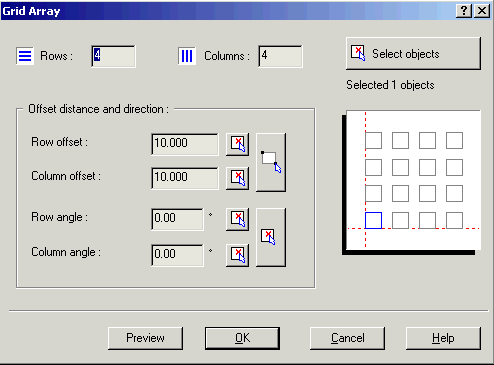The image size is (494, 365).
Task: Pick row angle with the pick-point icon
Action: pyautogui.click(x=237, y=219)
